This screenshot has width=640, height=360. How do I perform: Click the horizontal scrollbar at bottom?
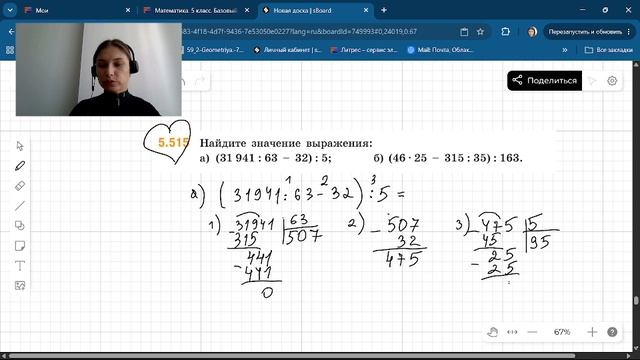(292, 356)
